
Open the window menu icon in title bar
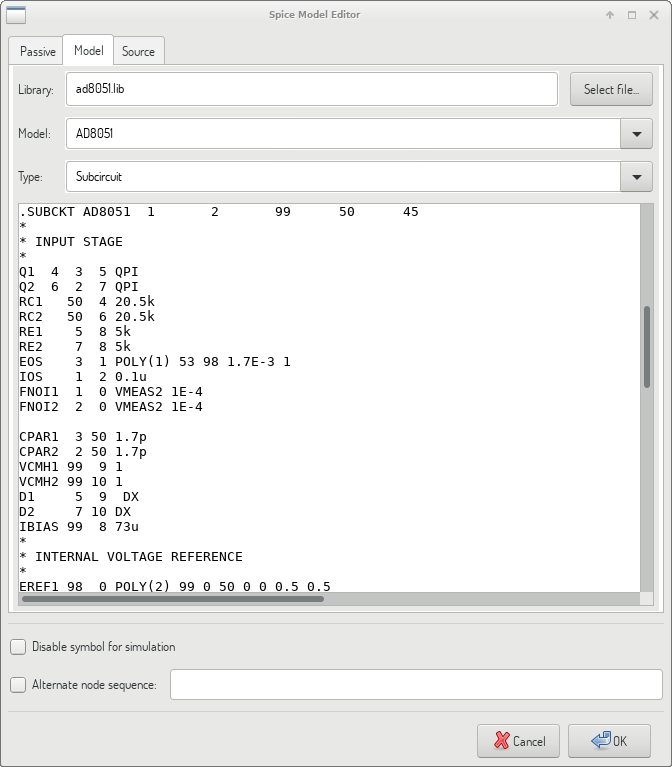(16, 15)
